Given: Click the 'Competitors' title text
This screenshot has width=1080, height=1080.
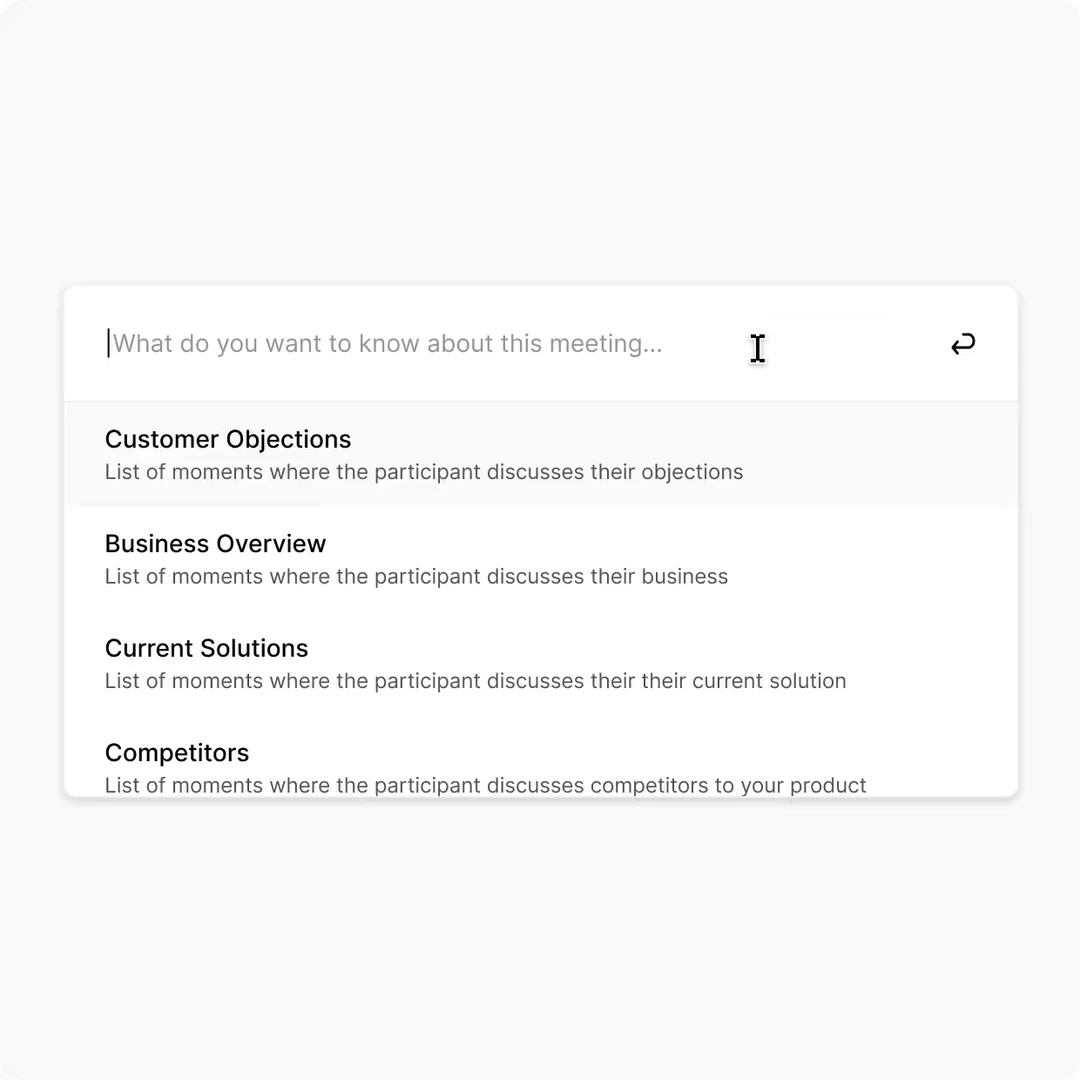Looking at the screenshot, I should coord(177,753).
